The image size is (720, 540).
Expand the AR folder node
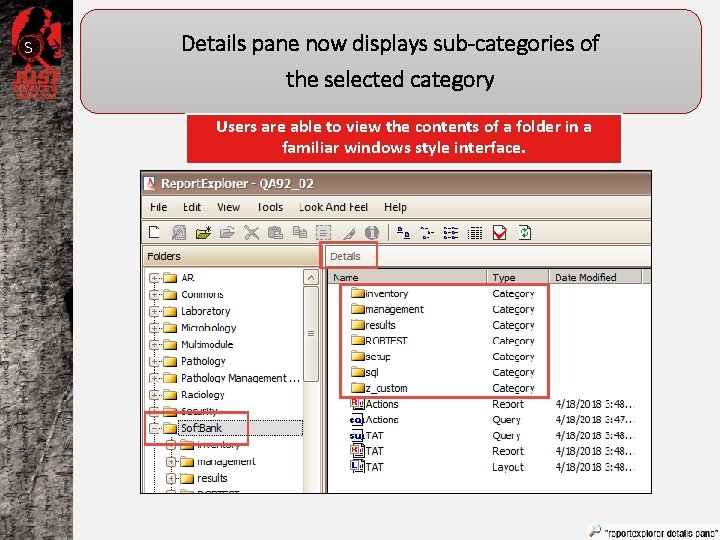click(x=154, y=278)
